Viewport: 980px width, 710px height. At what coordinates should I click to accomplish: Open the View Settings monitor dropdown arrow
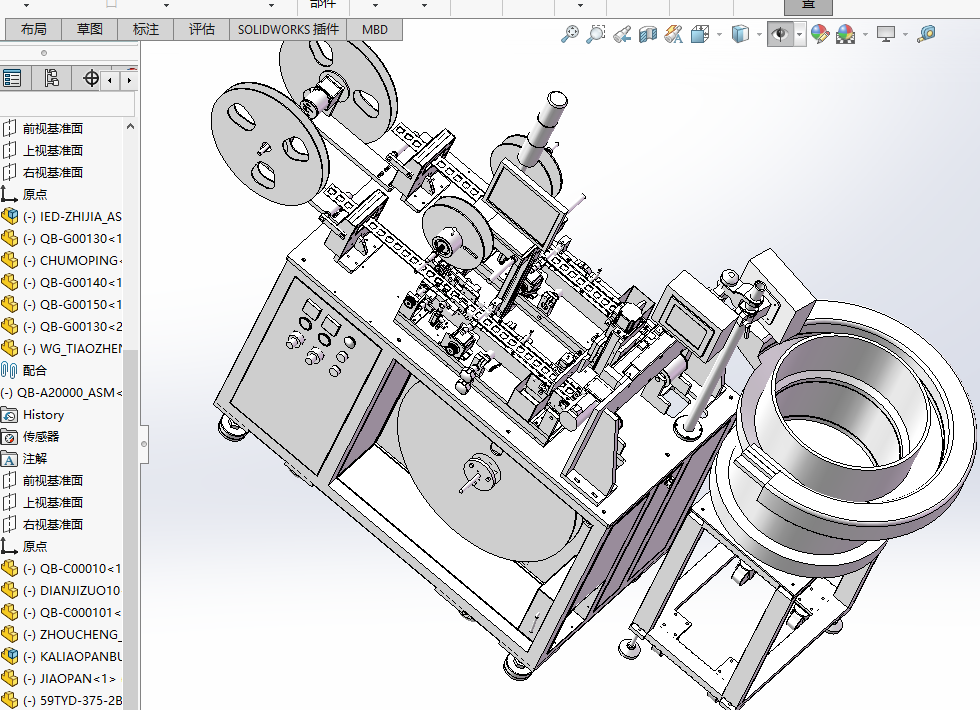coord(905,34)
